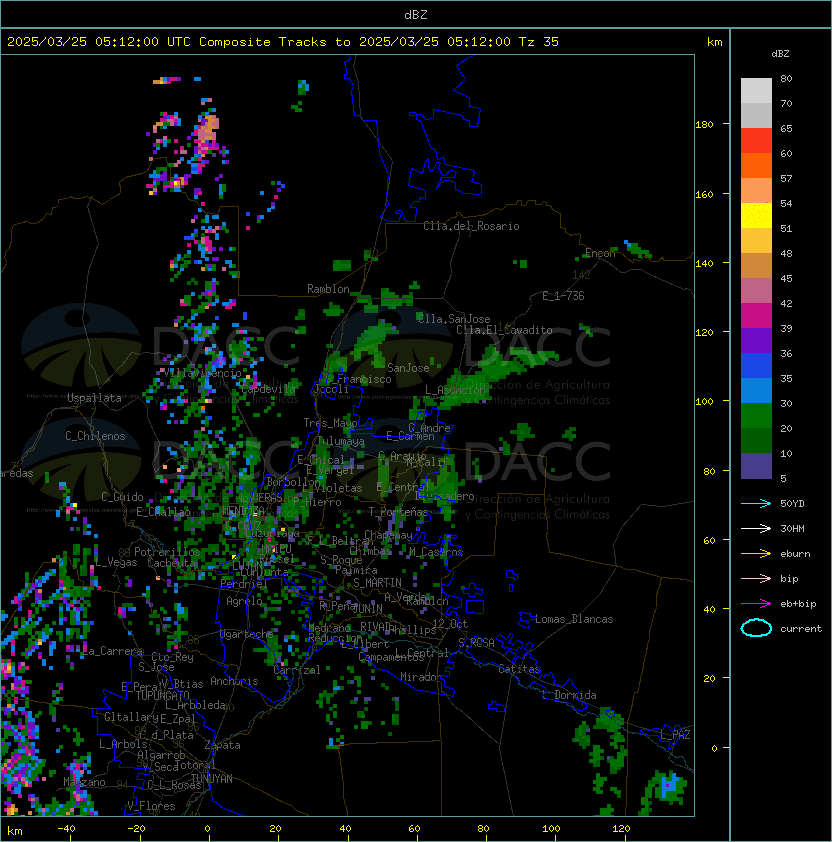This screenshot has height=842, width=832.
Task: Click the cyan 'current' ellipse legend icon
Action: coord(756,628)
